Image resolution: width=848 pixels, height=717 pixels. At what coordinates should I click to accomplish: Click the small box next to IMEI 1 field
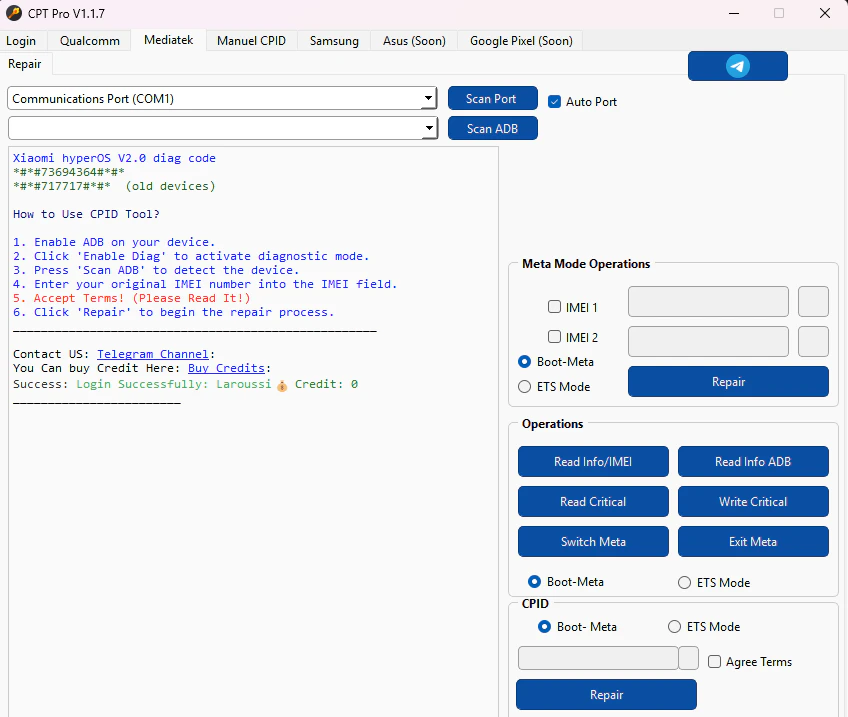point(813,302)
